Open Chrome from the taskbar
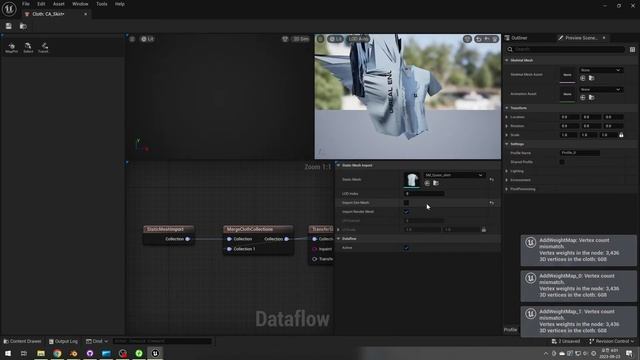This screenshot has width=640, height=360. coord(57,353)
